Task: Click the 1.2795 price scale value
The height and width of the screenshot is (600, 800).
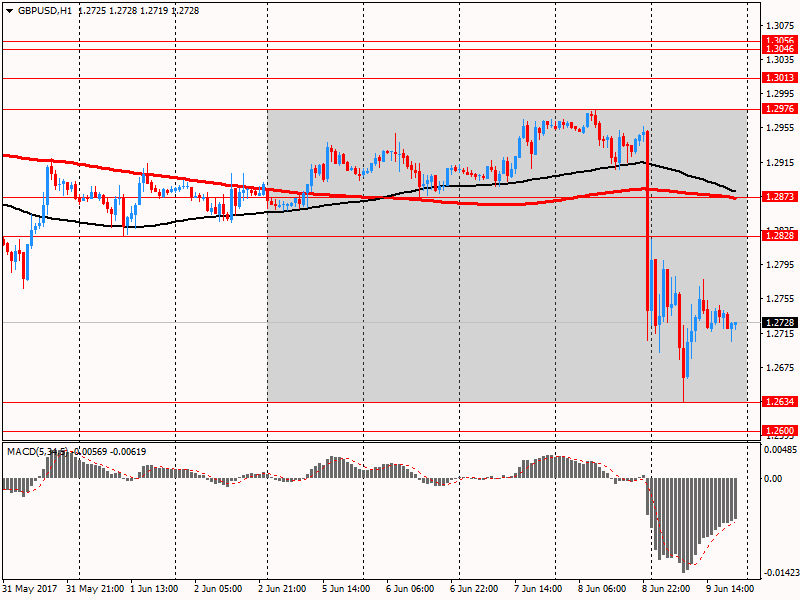Action: [x=780, y=264]
